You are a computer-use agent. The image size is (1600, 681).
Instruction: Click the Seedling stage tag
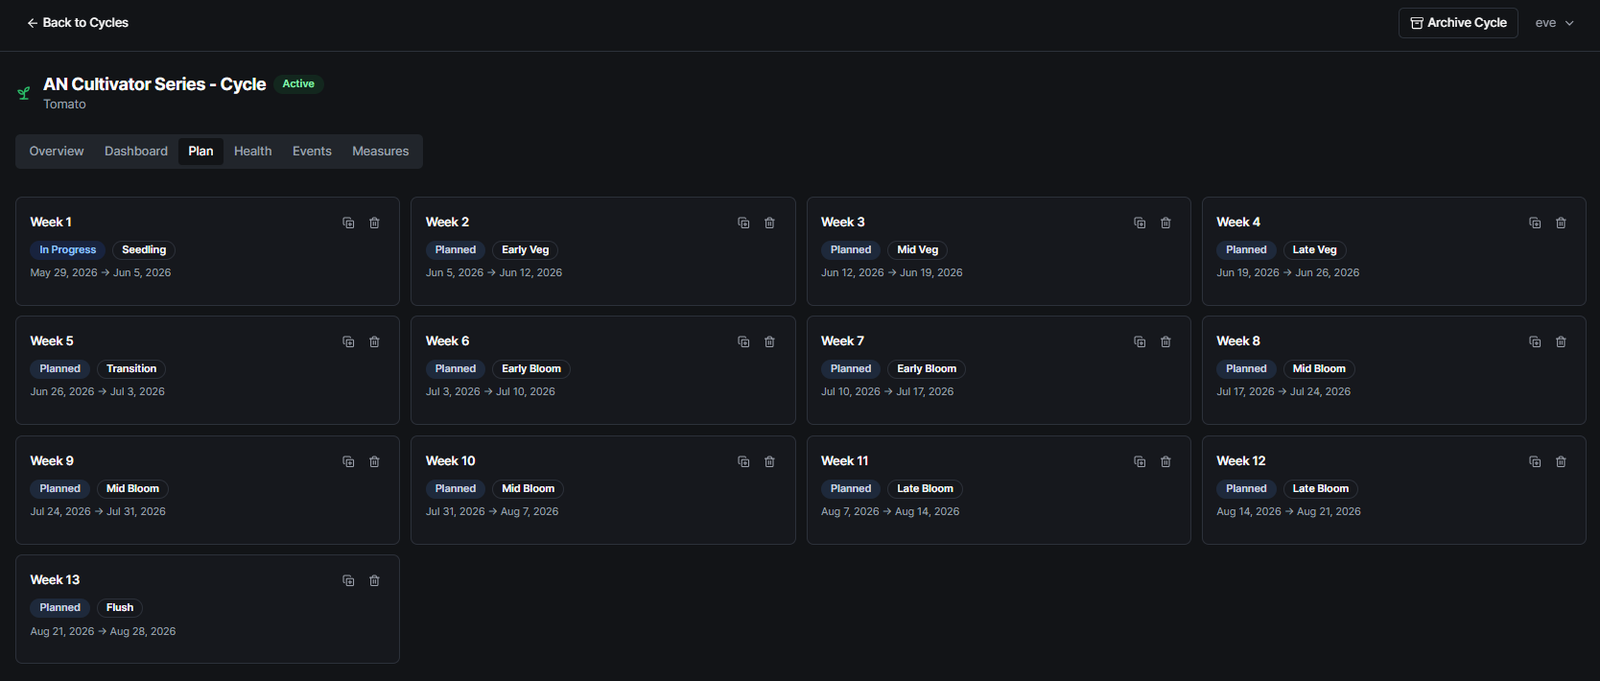click(144, 250)
